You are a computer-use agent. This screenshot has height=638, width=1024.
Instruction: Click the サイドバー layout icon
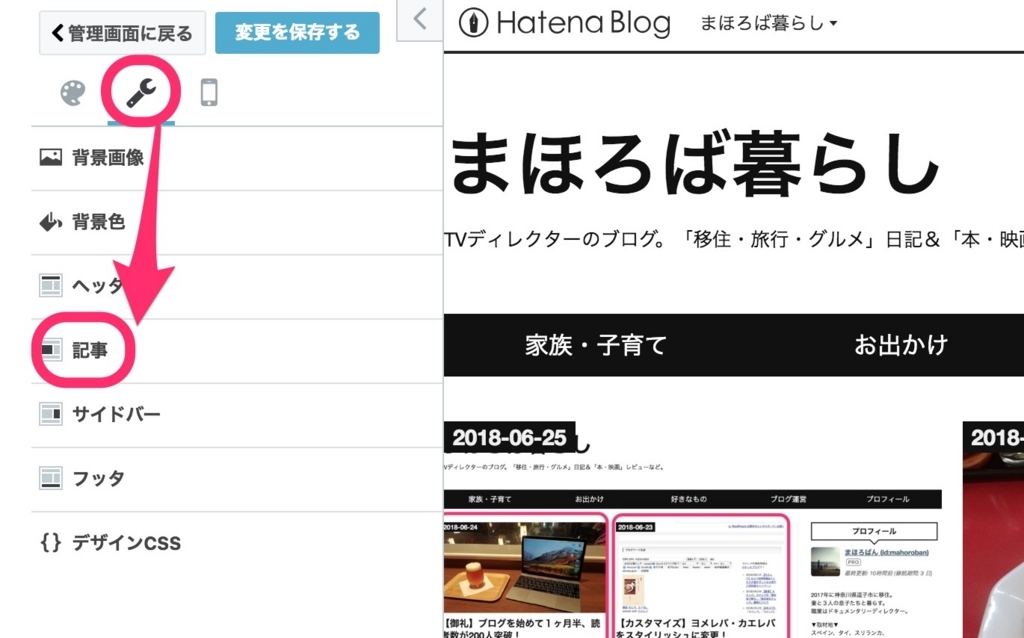pyautogui.click(x=51, y=414)
